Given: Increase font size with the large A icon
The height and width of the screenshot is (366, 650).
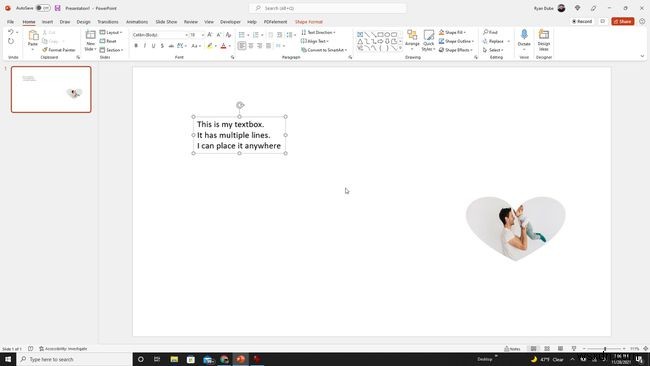Looking at the screenshot, I should pyautogui.click(x=210, y=35).
